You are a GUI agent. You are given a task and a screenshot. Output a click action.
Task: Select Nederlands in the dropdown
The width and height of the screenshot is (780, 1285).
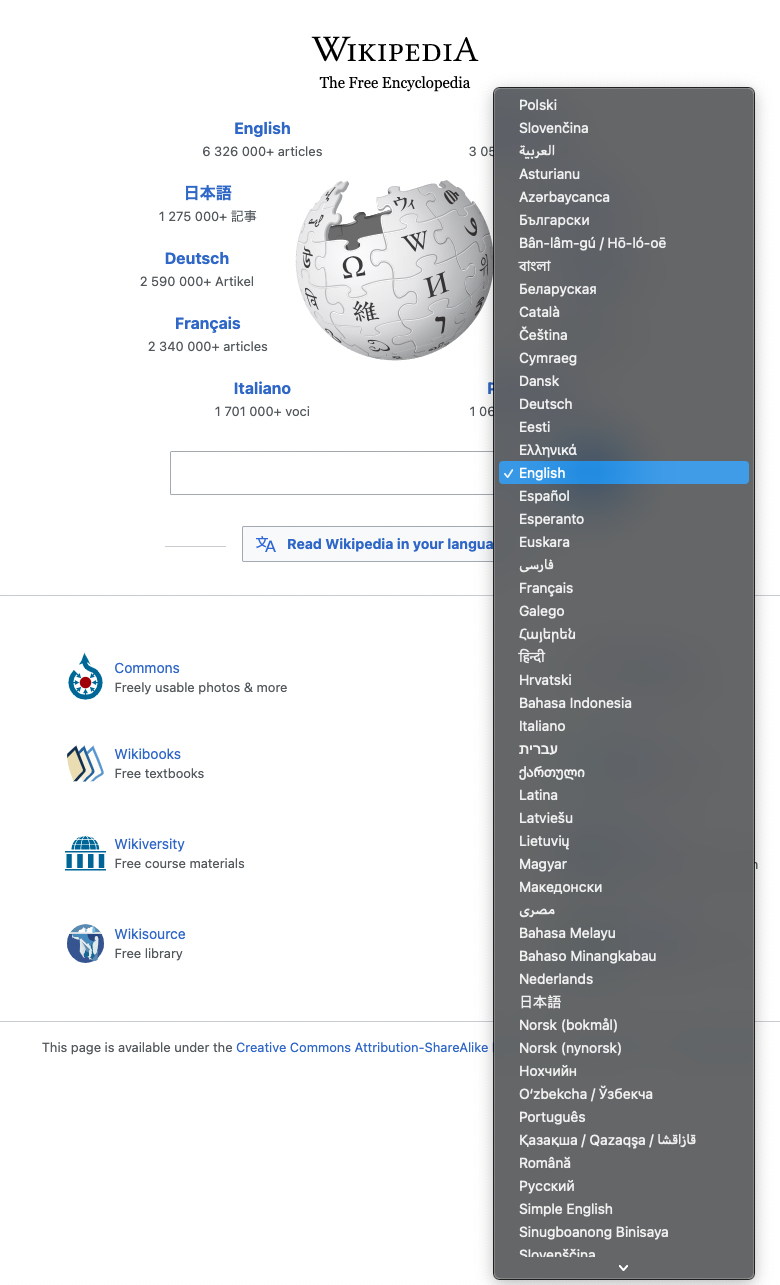coord(624,979)
